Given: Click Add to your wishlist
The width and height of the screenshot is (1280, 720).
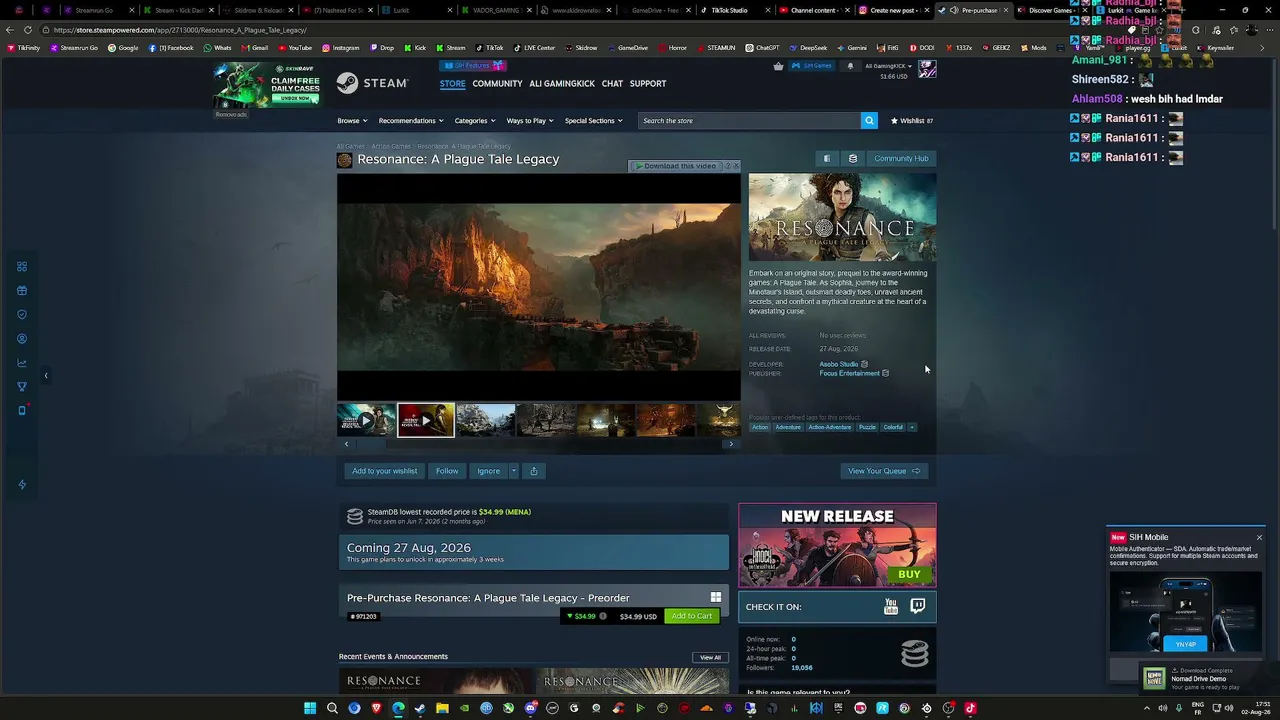Looking at the screenshot, I should 385,471.
